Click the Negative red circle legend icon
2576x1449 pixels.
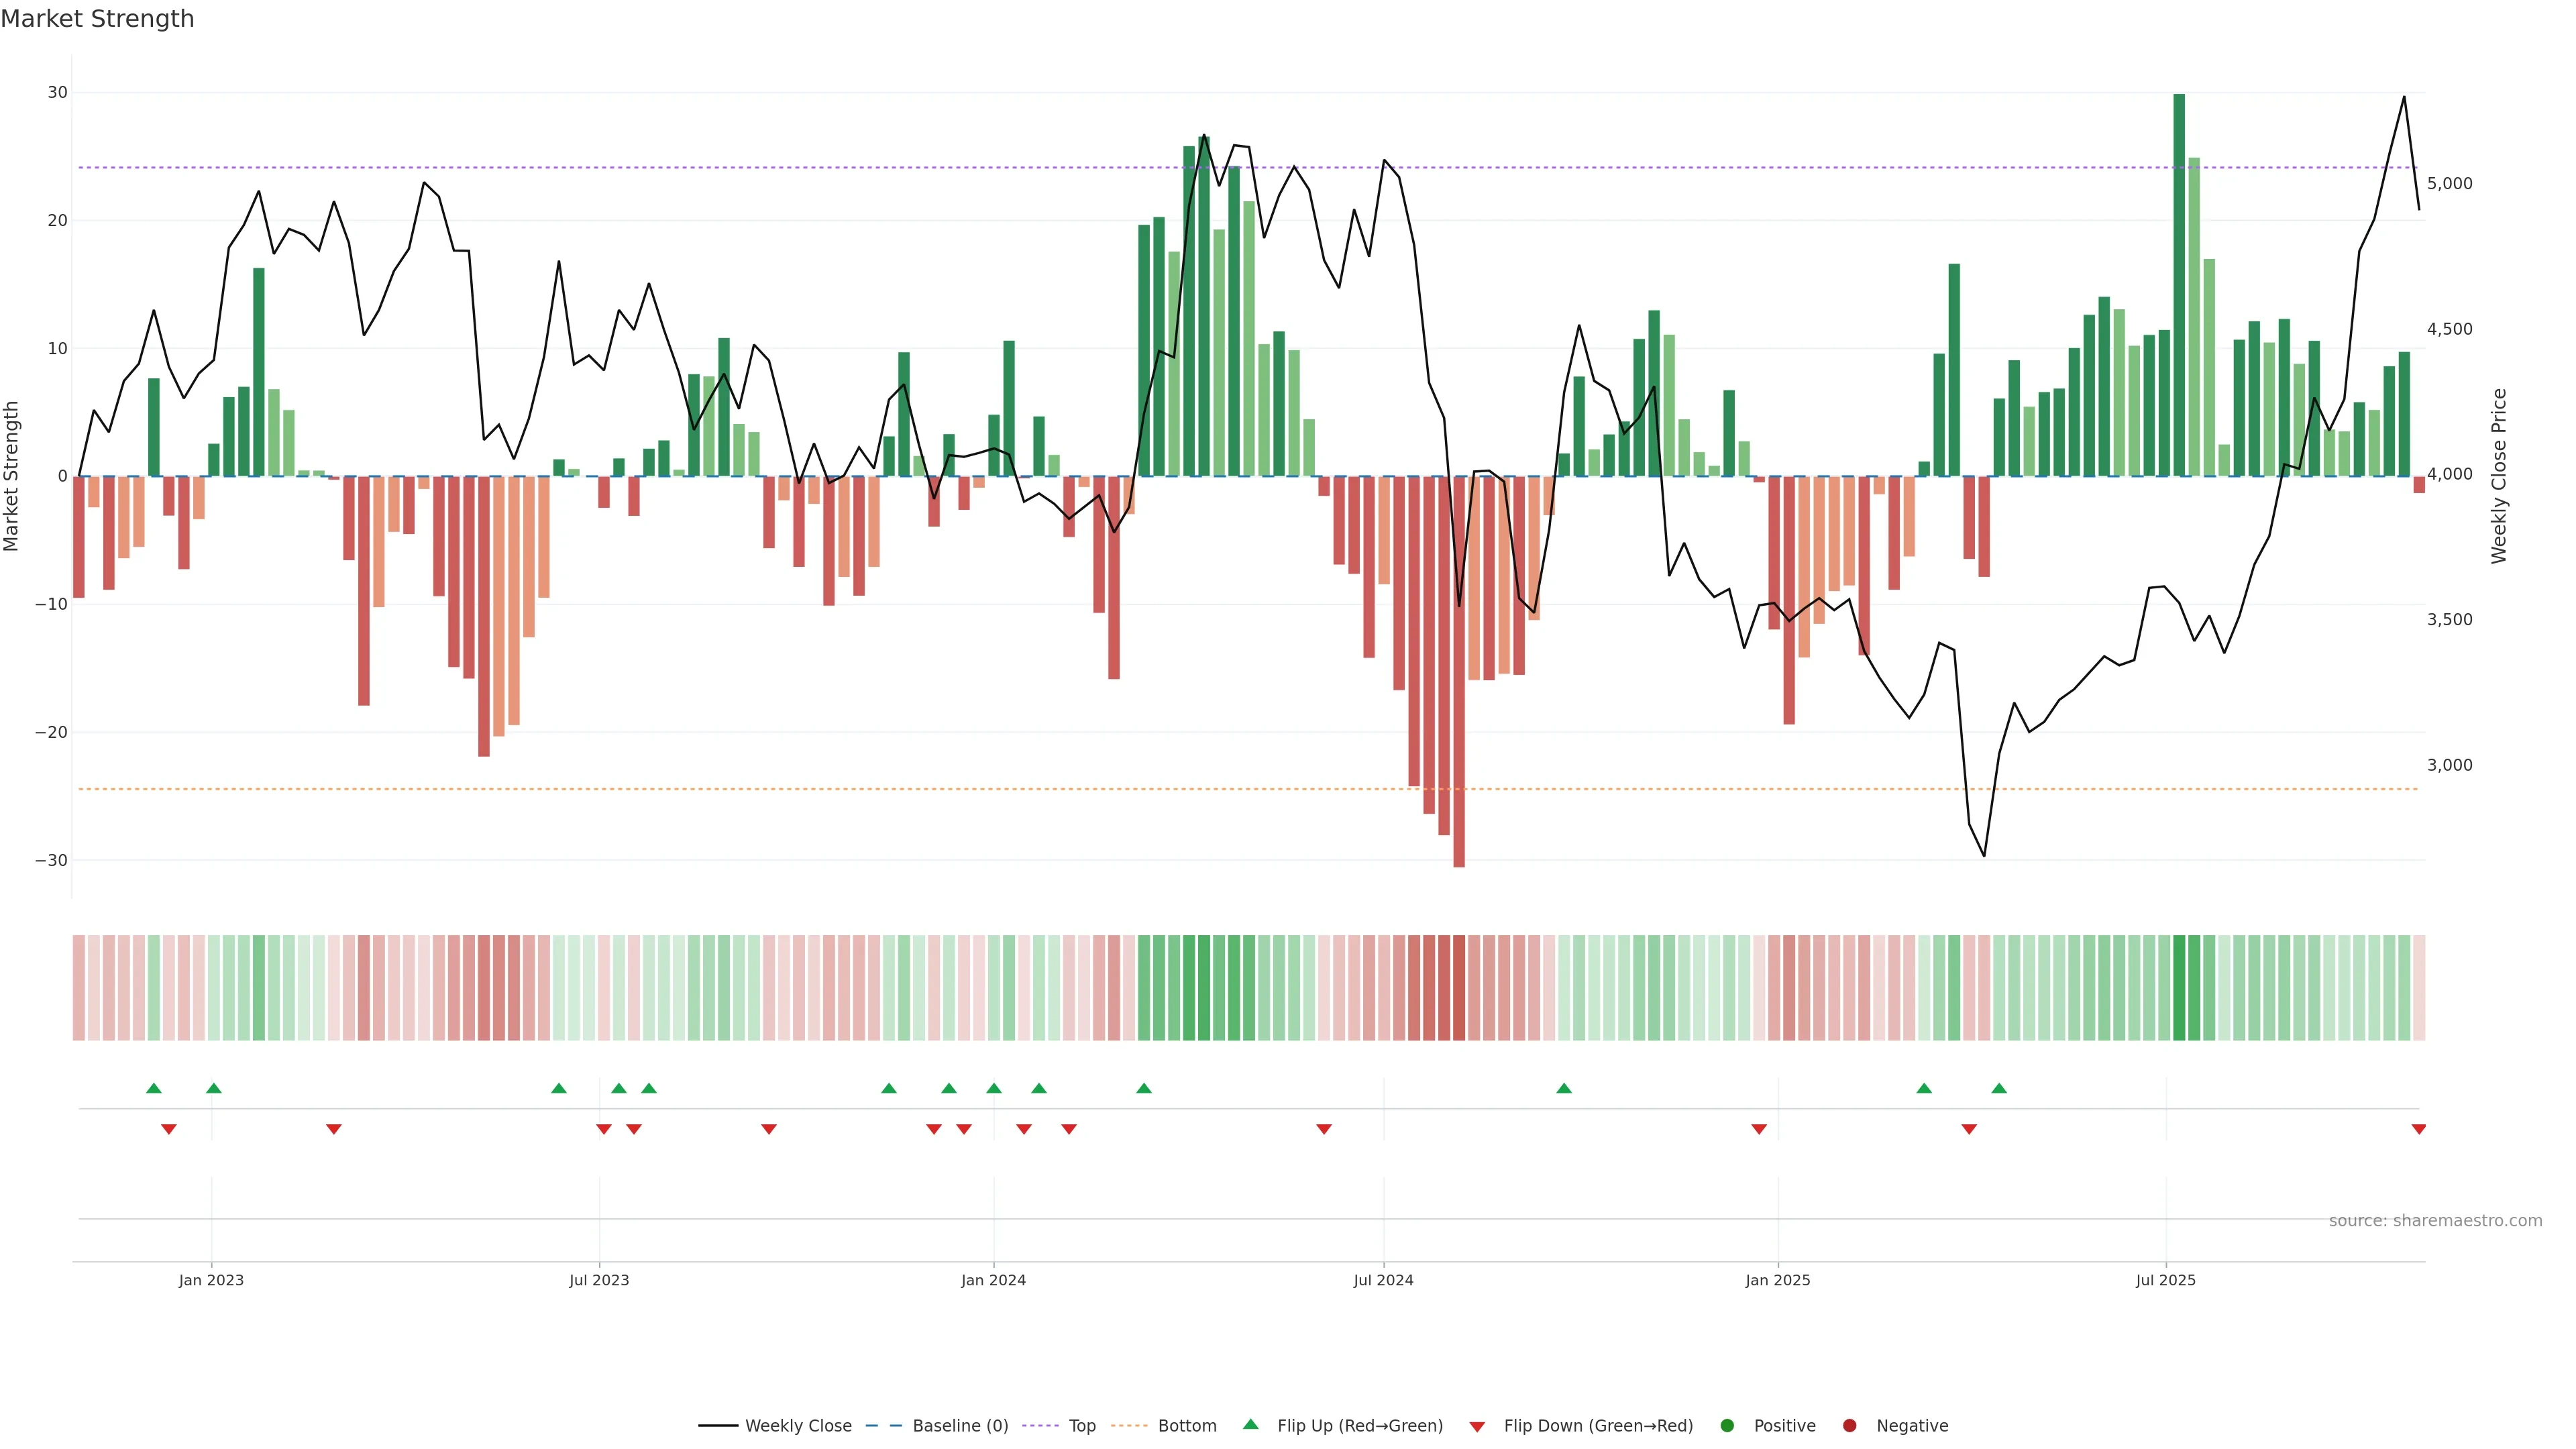pos(1849,1425)
